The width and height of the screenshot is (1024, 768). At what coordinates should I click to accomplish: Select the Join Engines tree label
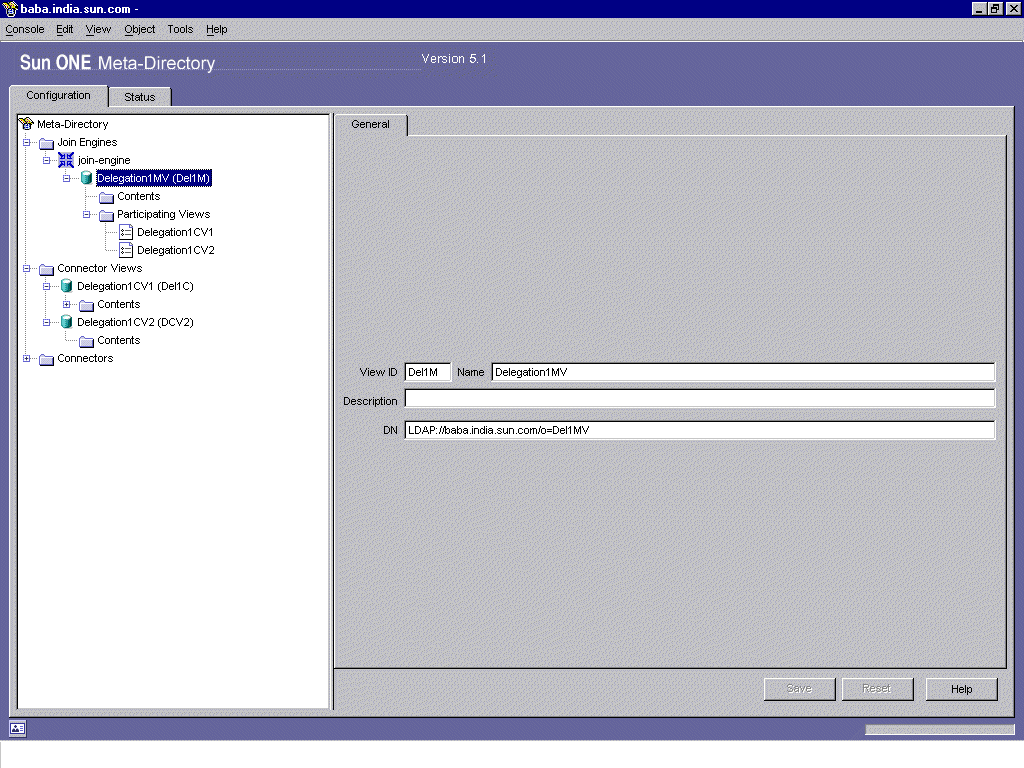tap(87, 142)
